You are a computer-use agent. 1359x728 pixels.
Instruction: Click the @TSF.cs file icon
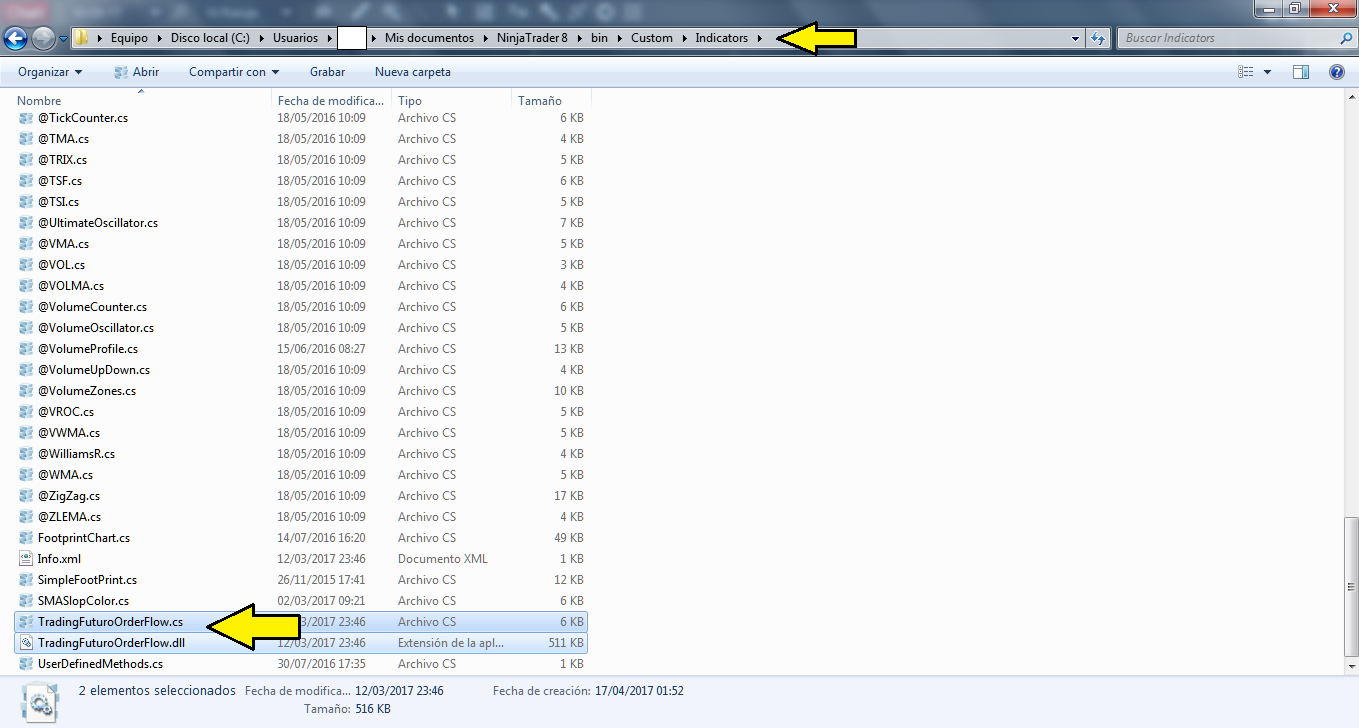(26, 181)
